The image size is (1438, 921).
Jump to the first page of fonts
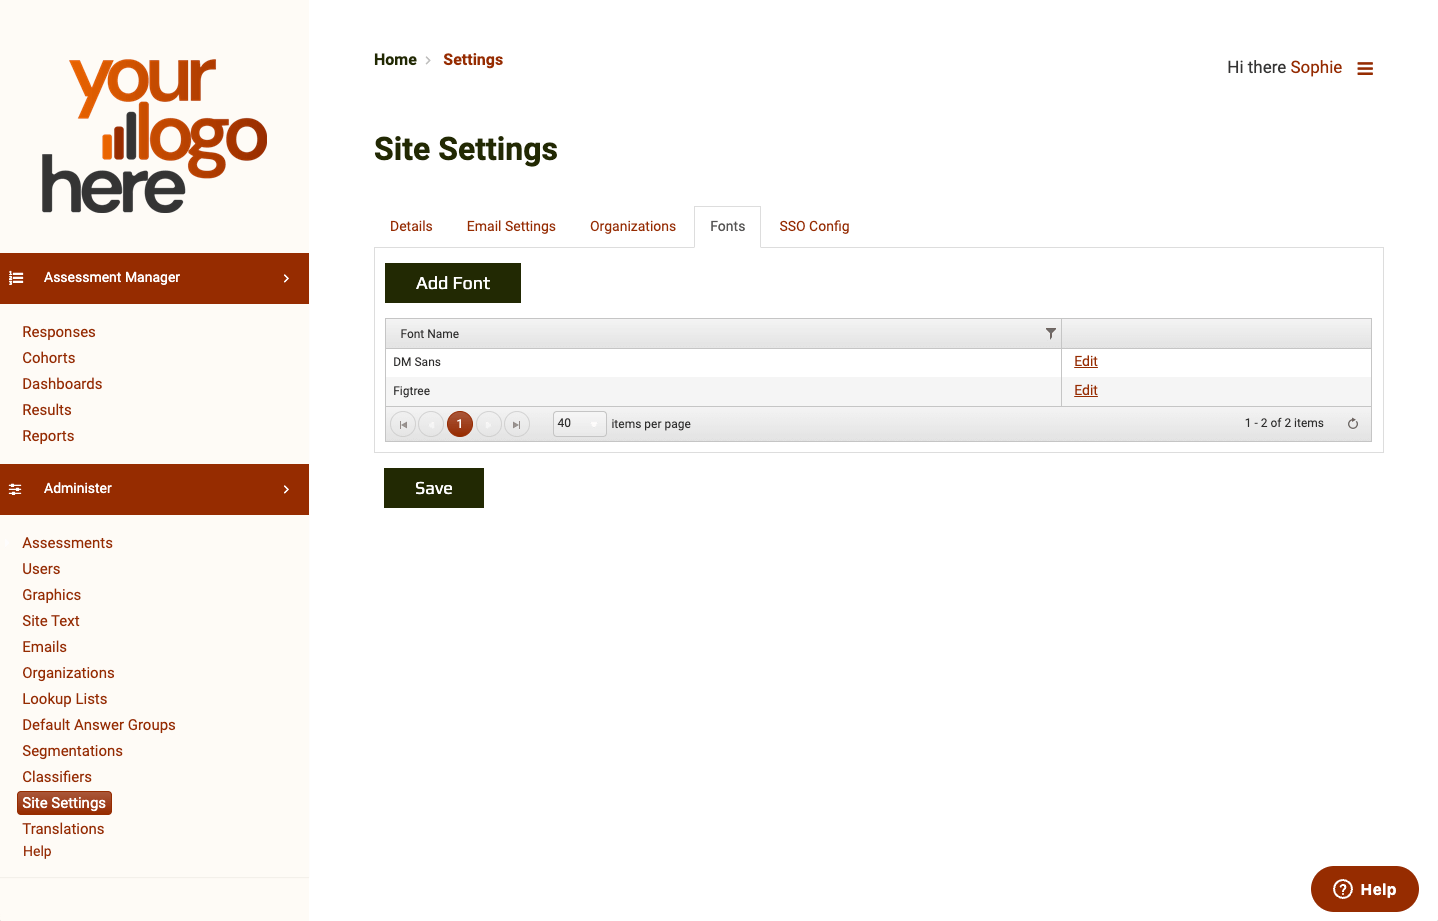[x=402, y=423]
